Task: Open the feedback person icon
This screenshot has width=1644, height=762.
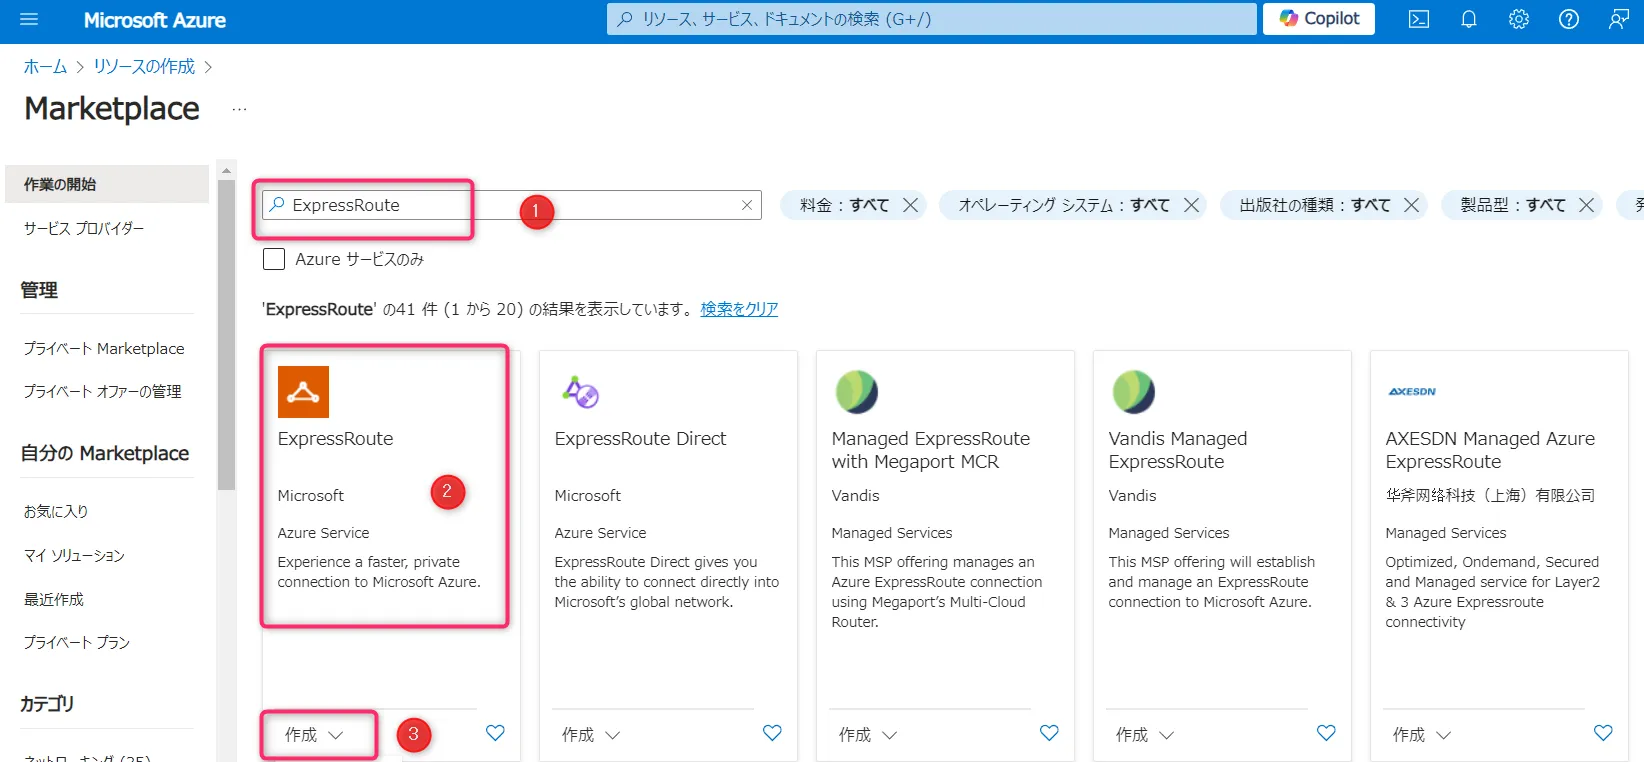Action: point(1619,19)
